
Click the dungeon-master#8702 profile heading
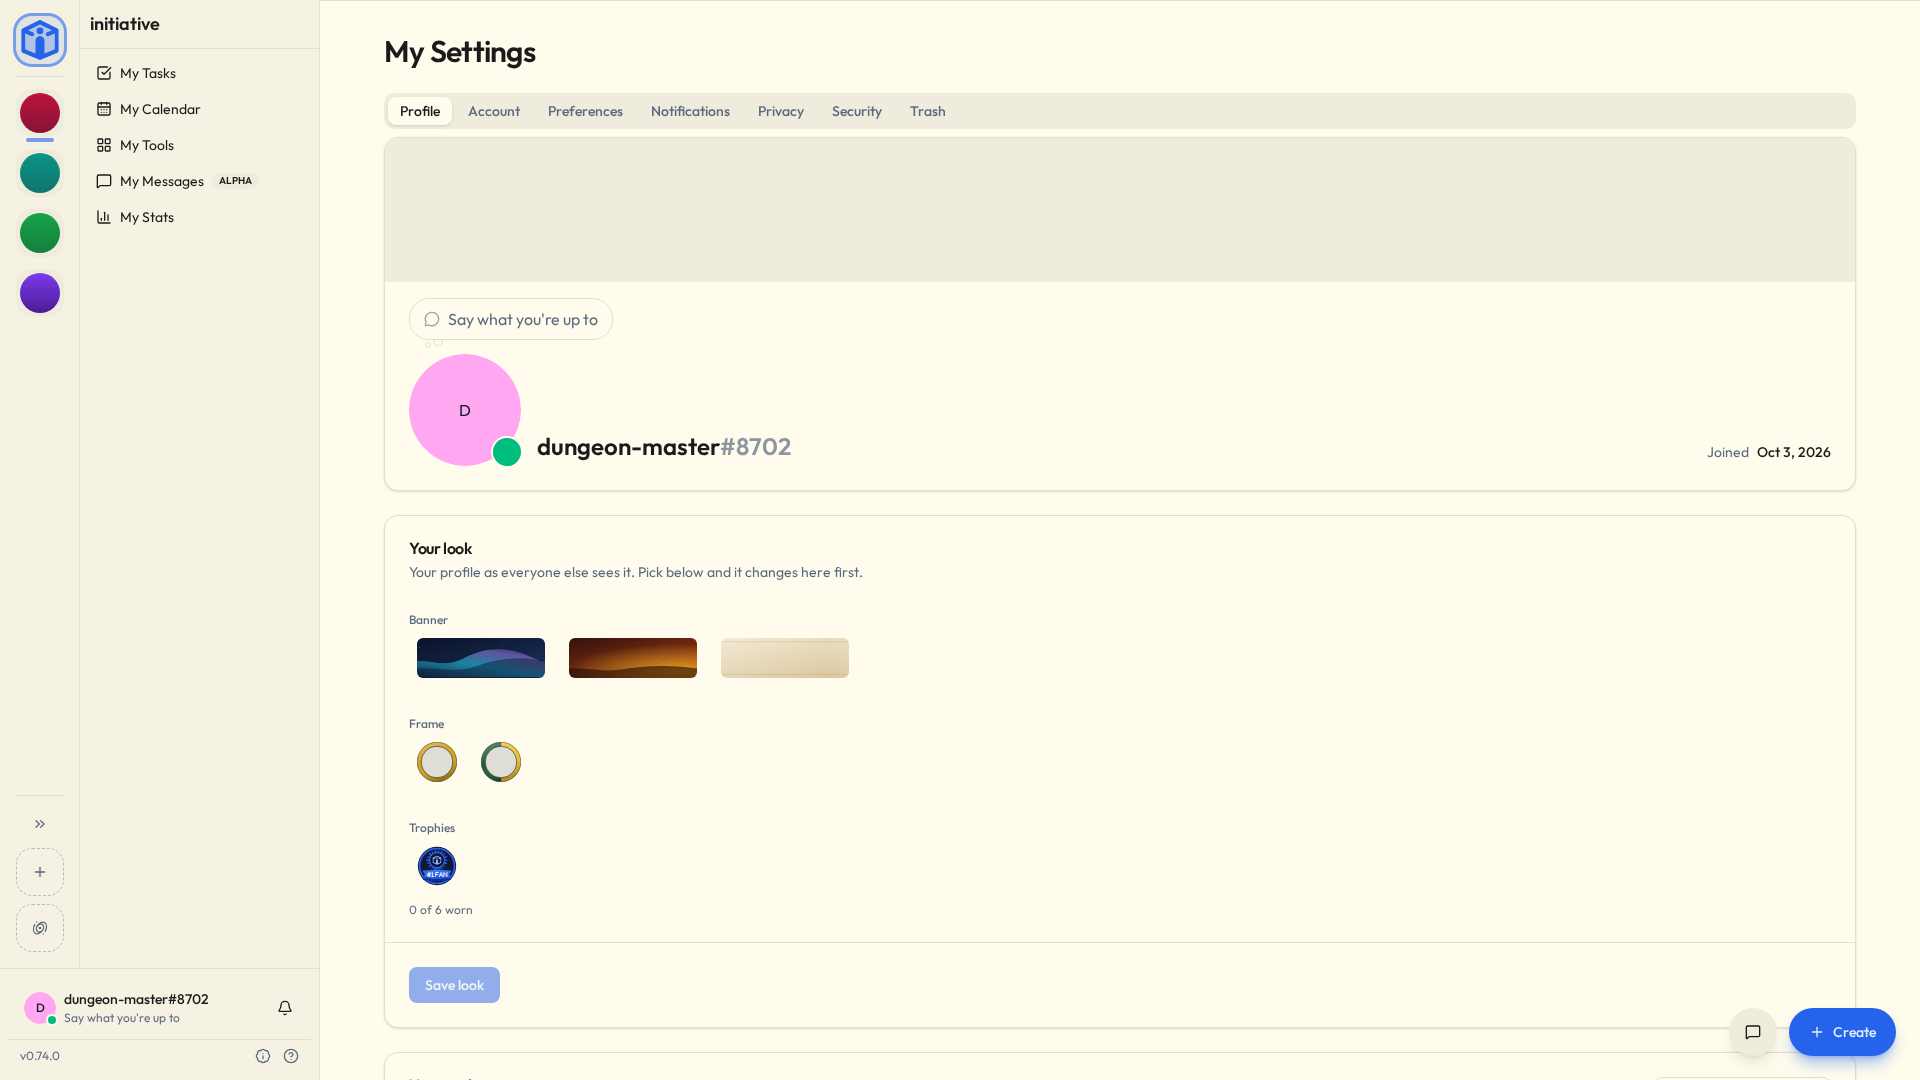pyautogui.click(x=664, y=447)
